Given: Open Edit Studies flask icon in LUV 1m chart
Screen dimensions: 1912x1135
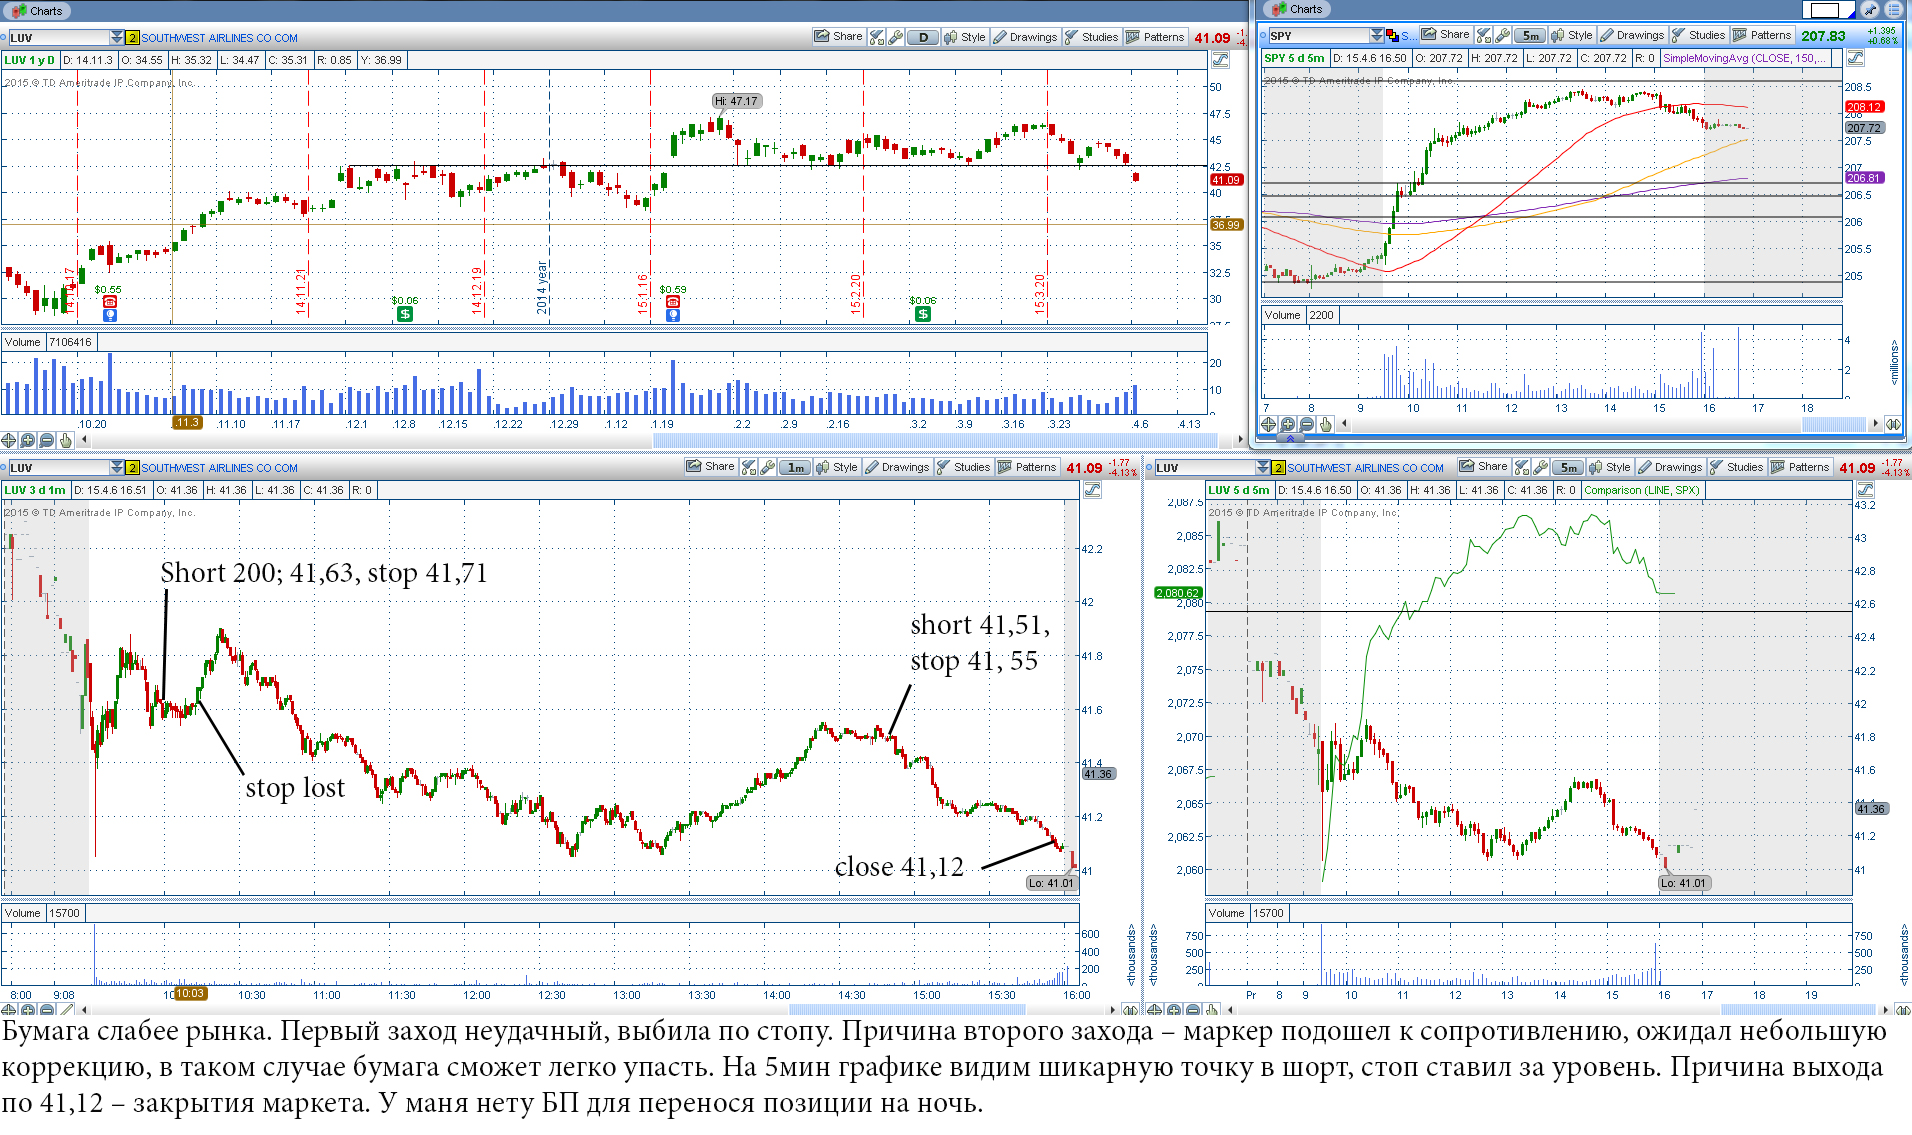Looking at the screenshot, I should [x=748, y=467].
